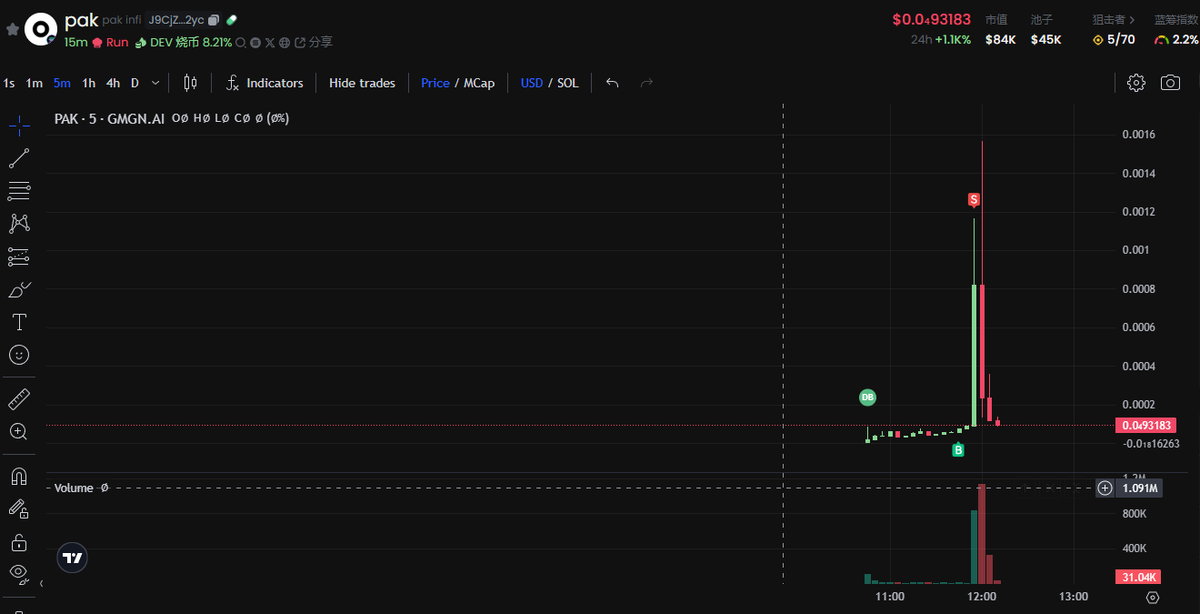Set chart currency to SOL
The image size is (1200, 614).
coord(568,83)
